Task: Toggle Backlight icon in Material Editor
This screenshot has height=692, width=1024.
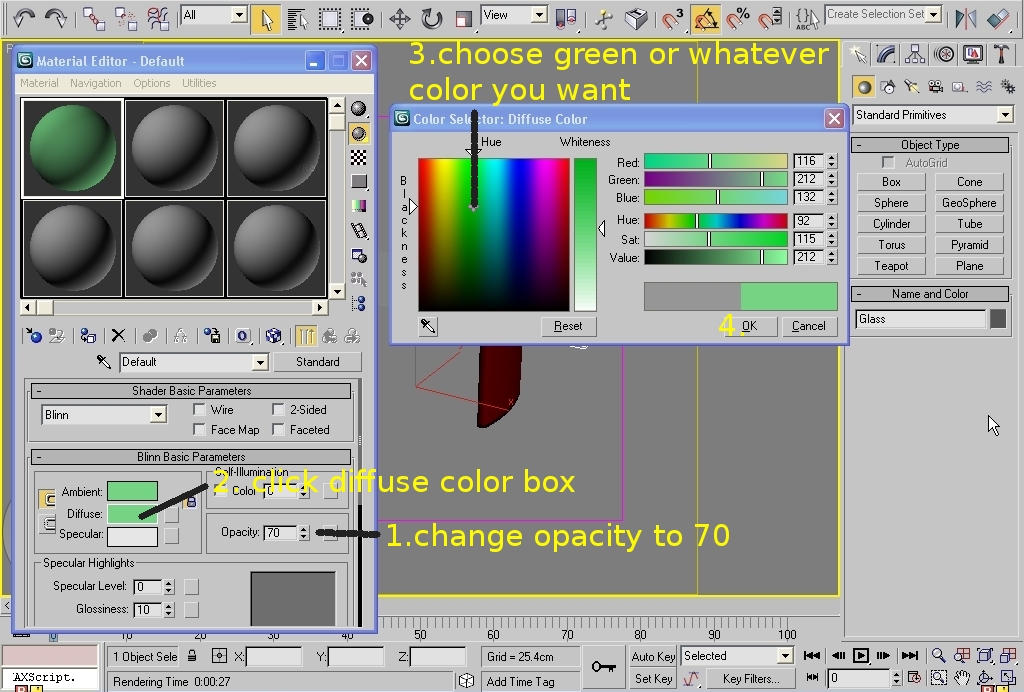Action: [x=359, y=134]
